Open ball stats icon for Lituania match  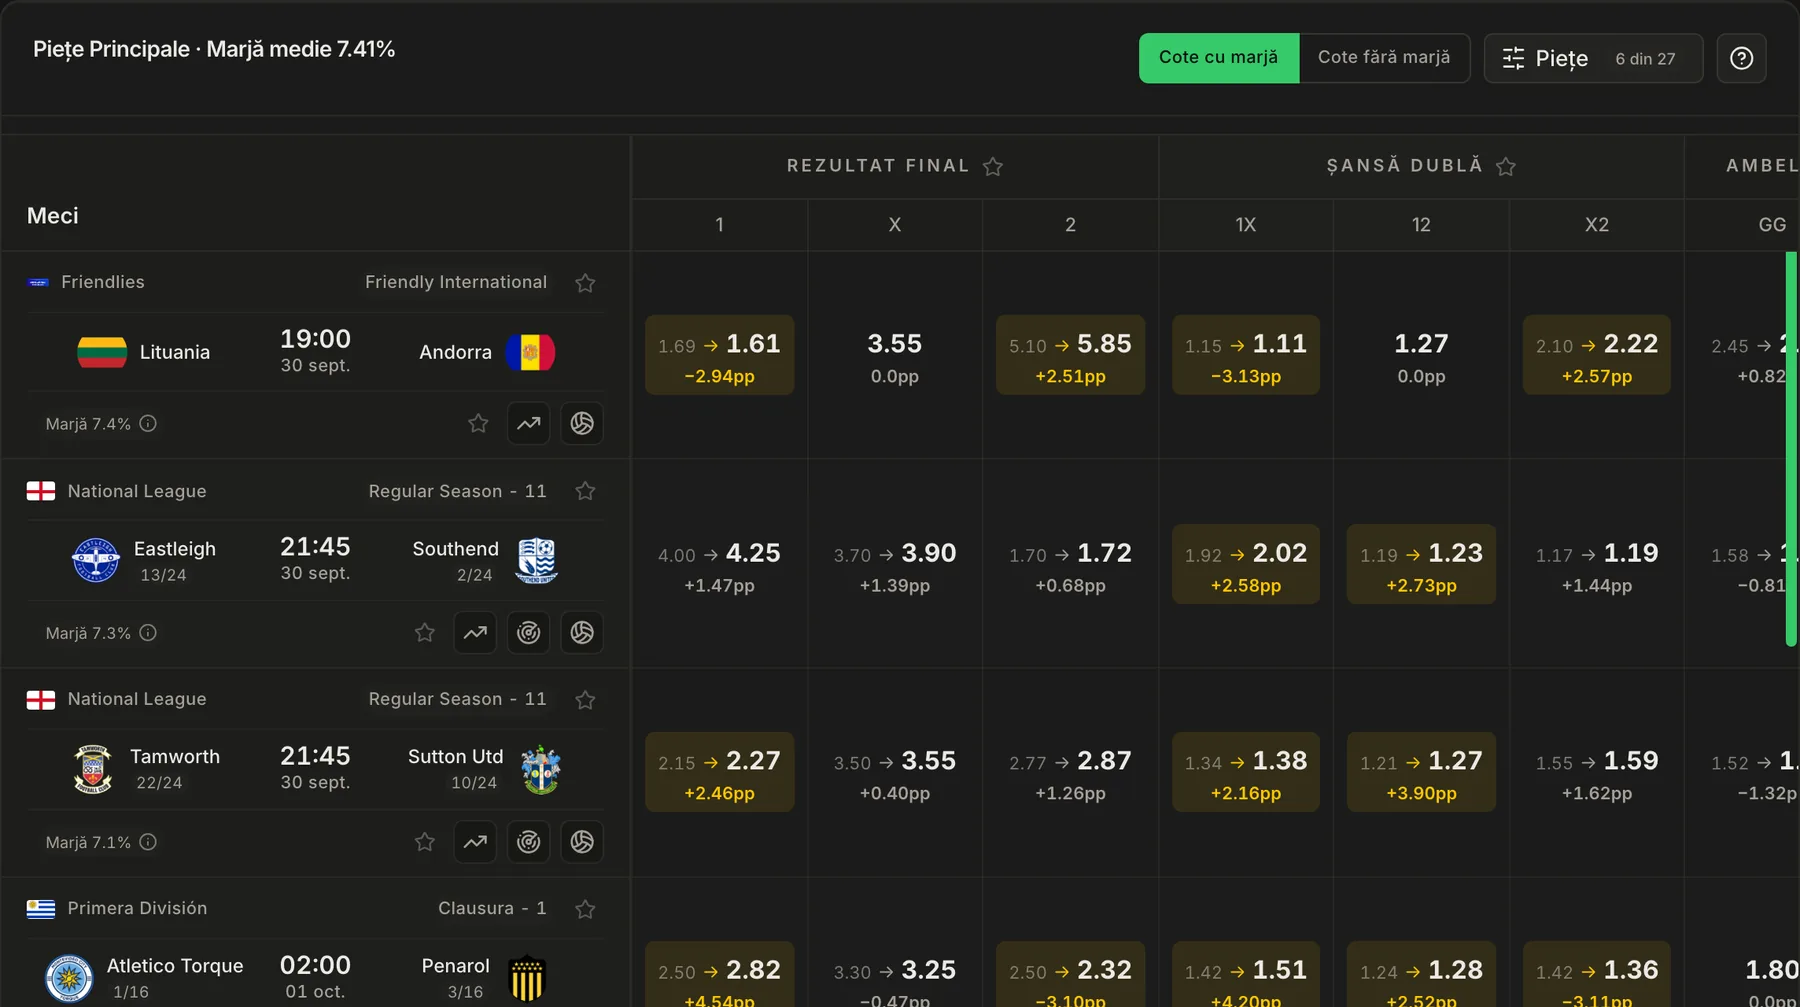click(582, 423)
